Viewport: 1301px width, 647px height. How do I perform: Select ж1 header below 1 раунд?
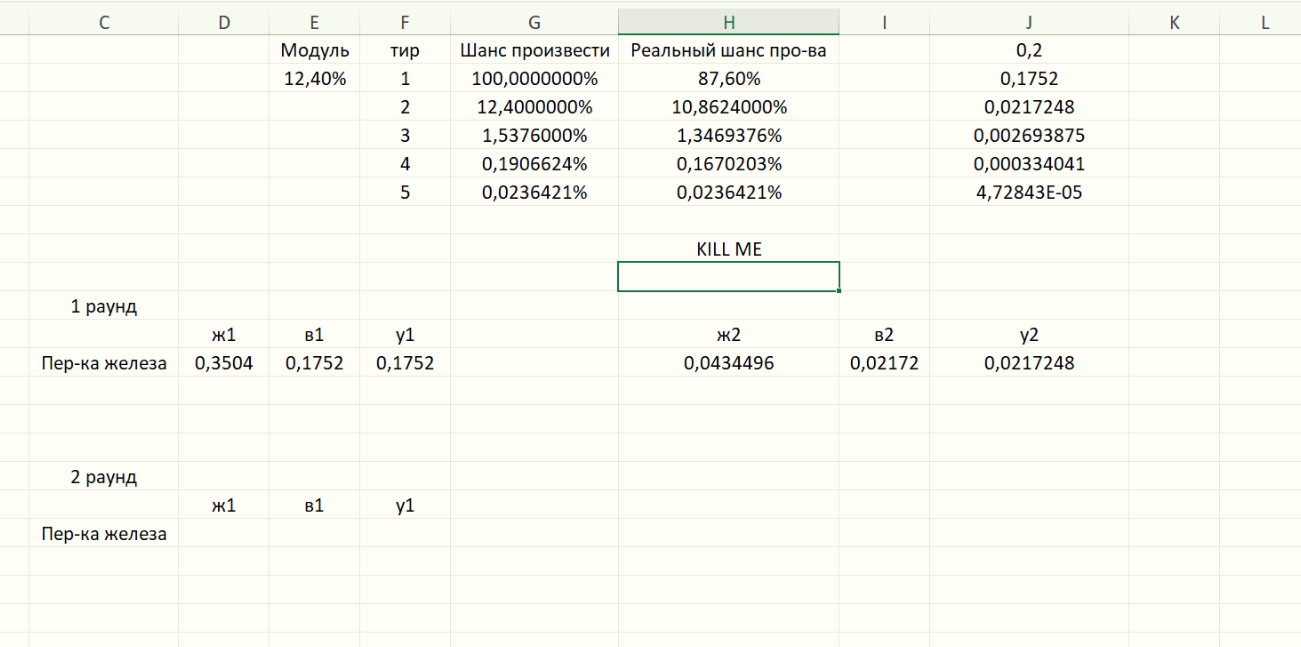[x=224, y=335]
